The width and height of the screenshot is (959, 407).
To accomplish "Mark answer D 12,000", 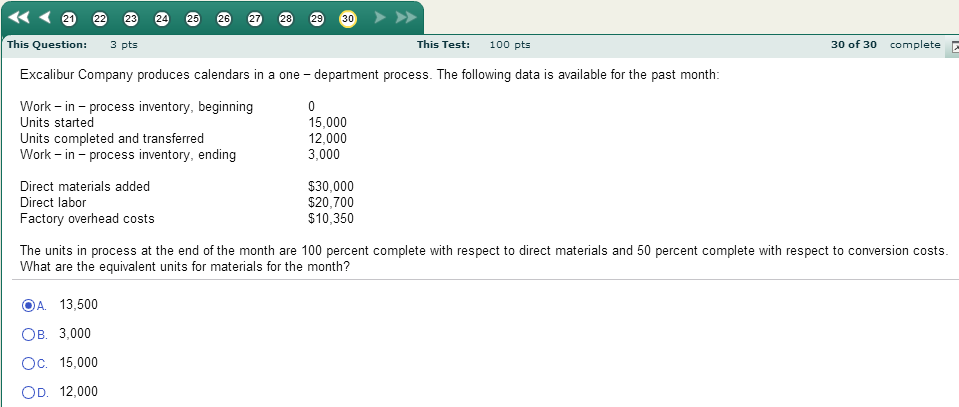I will point(28,392).
